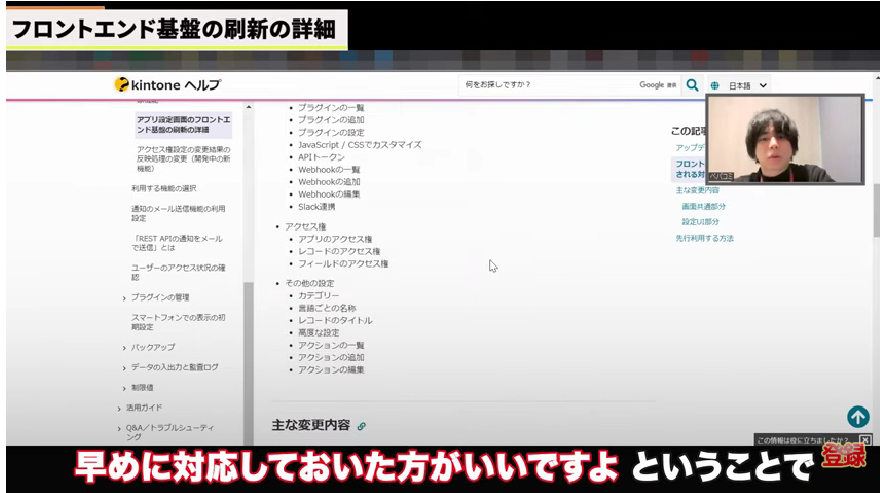Click 主な変更内容 in the table of contents
This screenshot has width=880, height=493.
697,190
